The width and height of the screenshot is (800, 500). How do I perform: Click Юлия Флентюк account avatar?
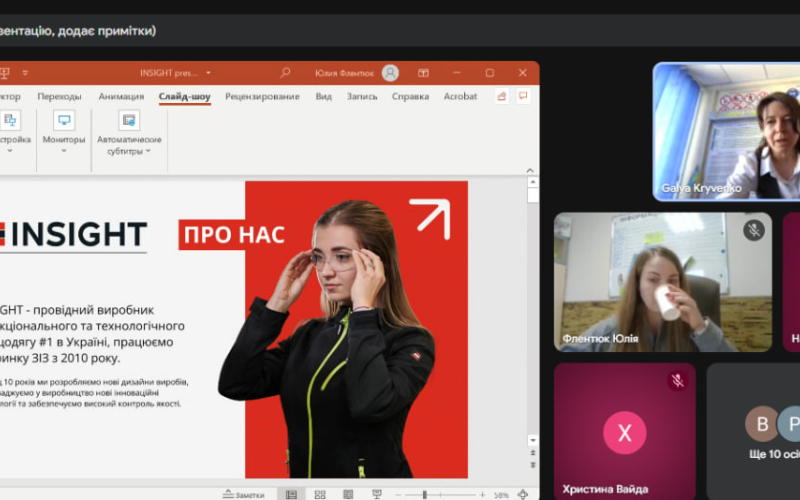point(390,73)
